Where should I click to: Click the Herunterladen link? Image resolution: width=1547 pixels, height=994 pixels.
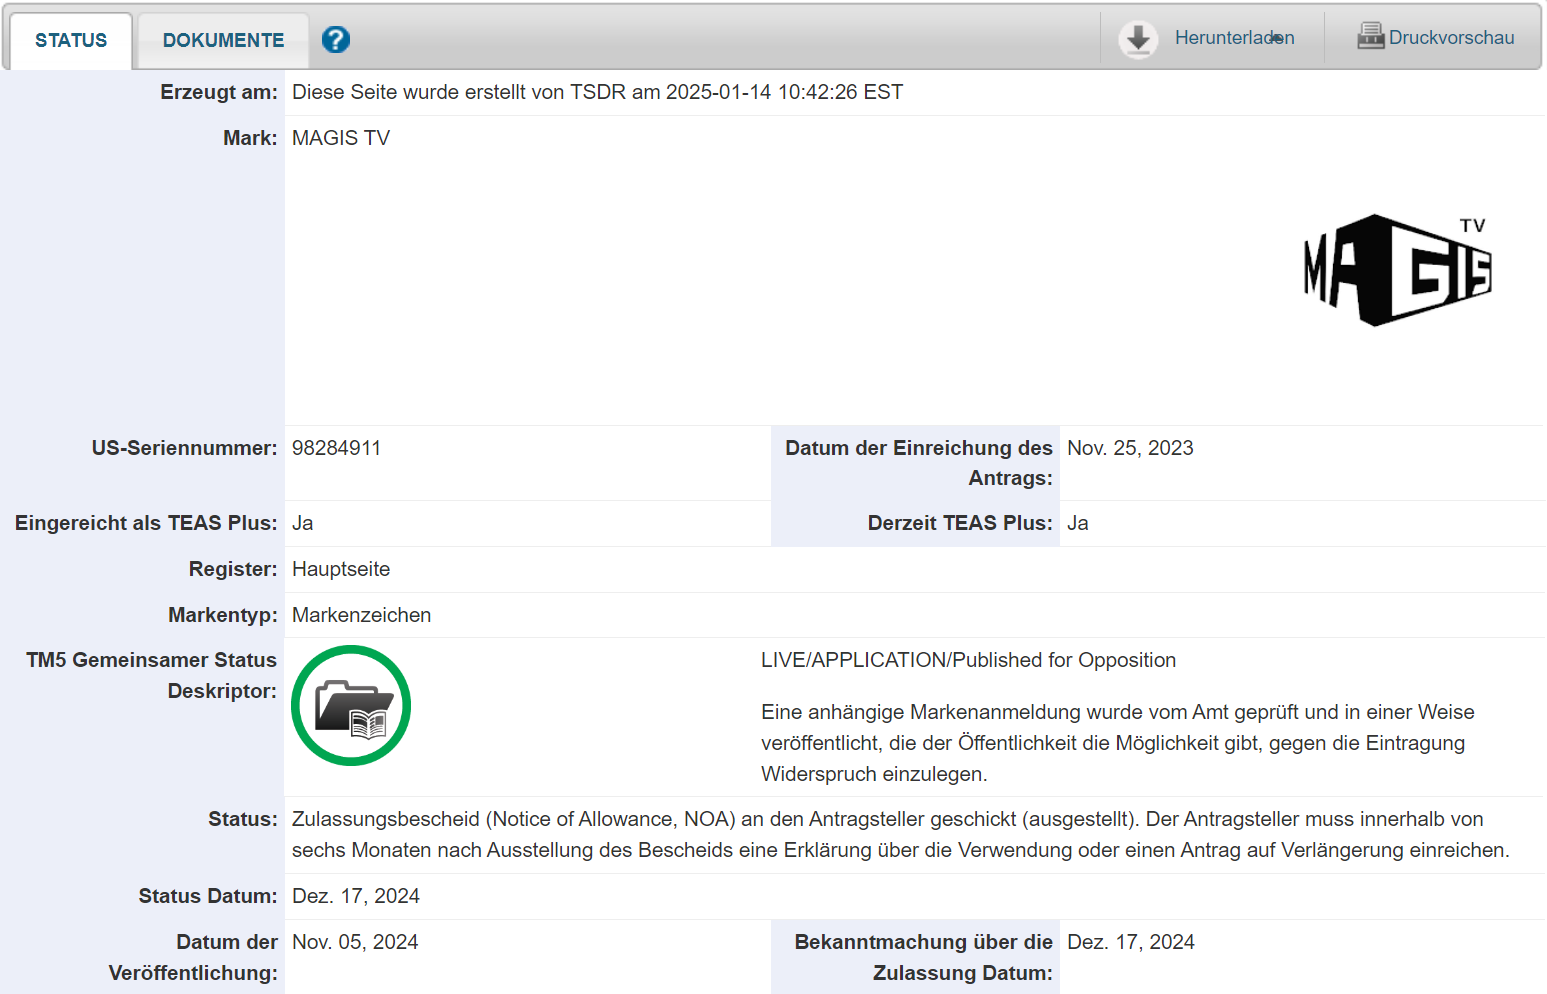(1234, 37)
